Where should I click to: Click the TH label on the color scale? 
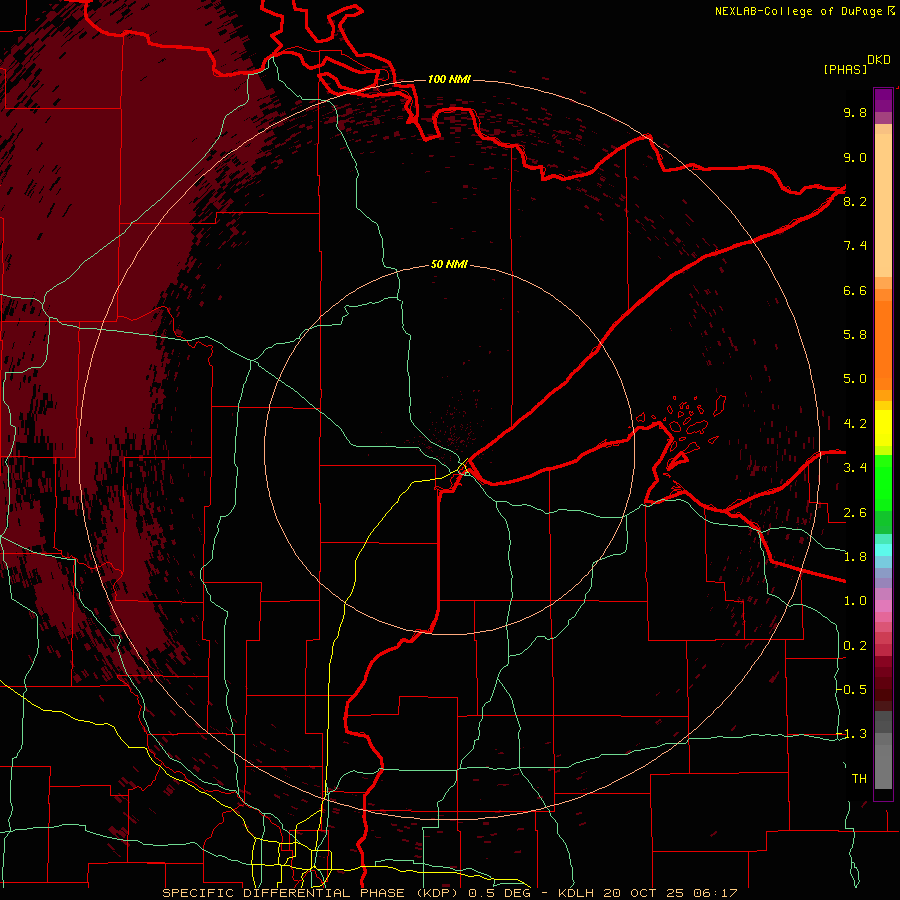point(859,779)
